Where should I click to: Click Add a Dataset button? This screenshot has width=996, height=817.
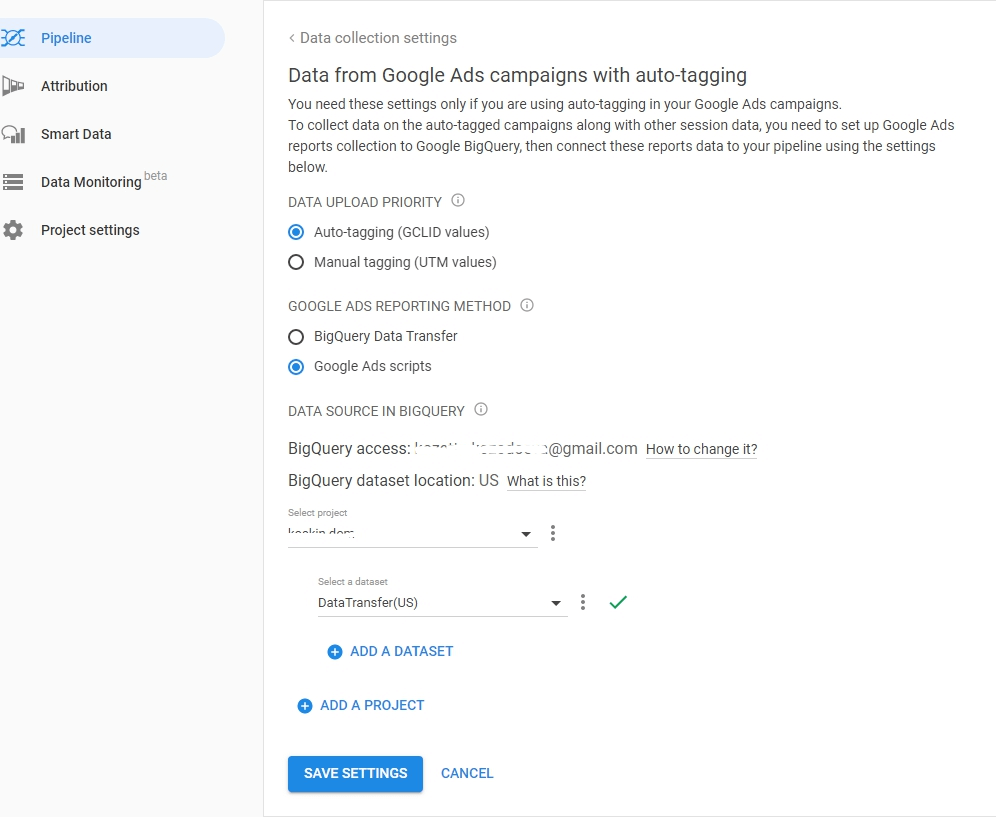pos(390,651)
